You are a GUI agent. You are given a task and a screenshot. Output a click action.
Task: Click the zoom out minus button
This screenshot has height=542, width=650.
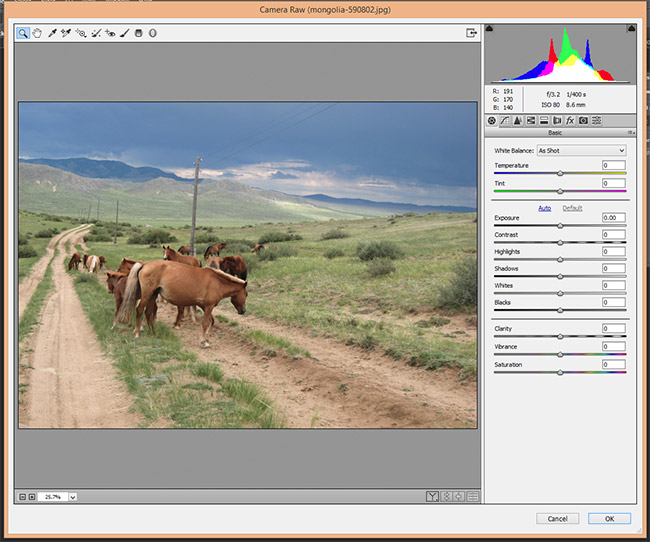click(23, 497)
